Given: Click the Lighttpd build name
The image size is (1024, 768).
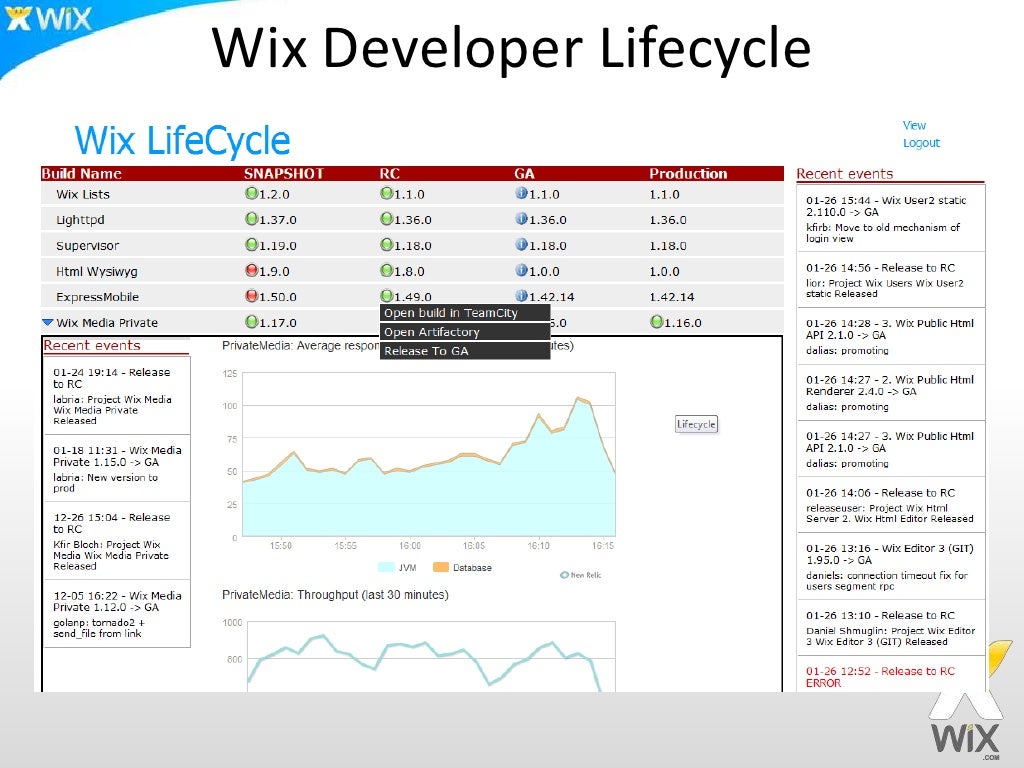Looking at the screenshot, I should [80, 219].
